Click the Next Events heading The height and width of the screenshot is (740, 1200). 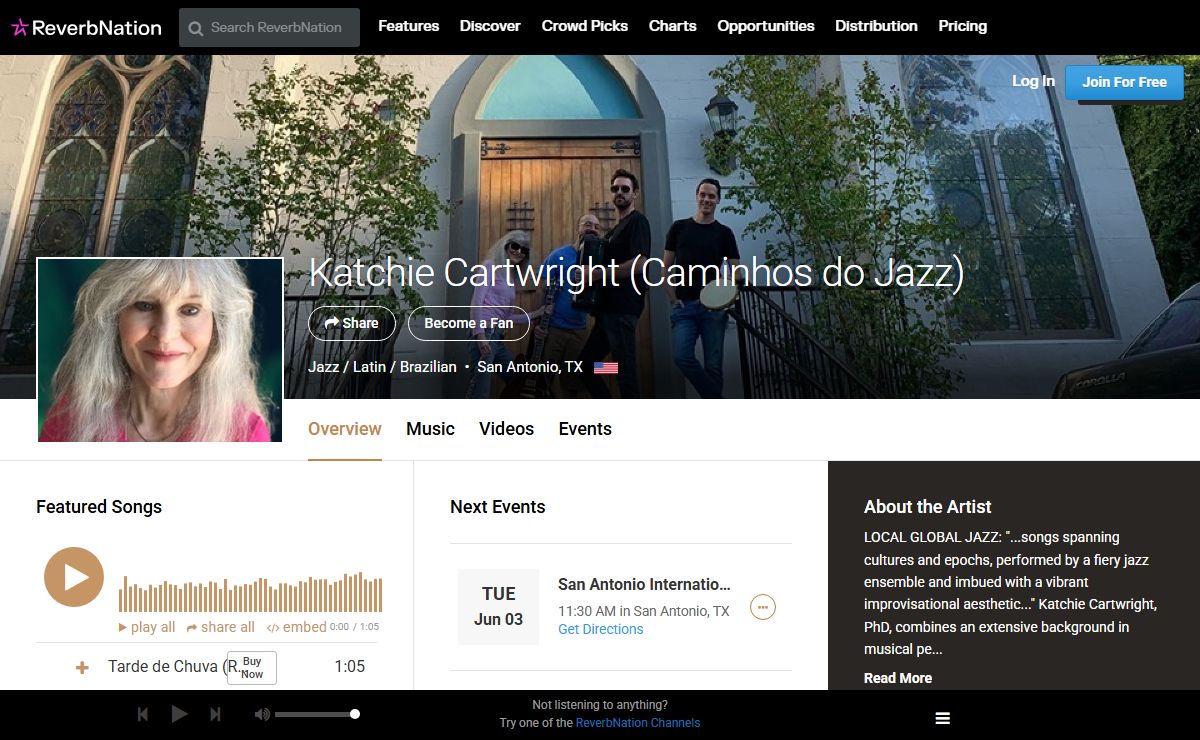point(498,507)
